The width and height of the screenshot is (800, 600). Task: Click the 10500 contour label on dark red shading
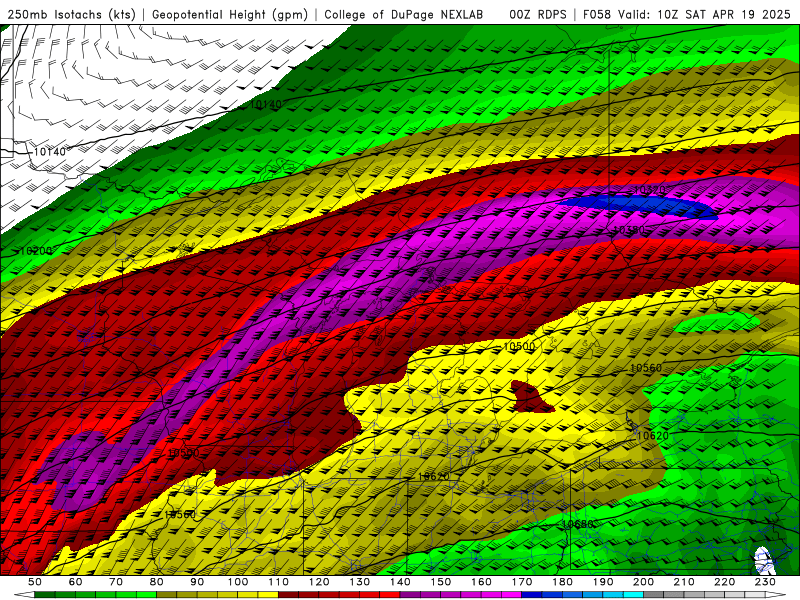click(x=183, y=453)
